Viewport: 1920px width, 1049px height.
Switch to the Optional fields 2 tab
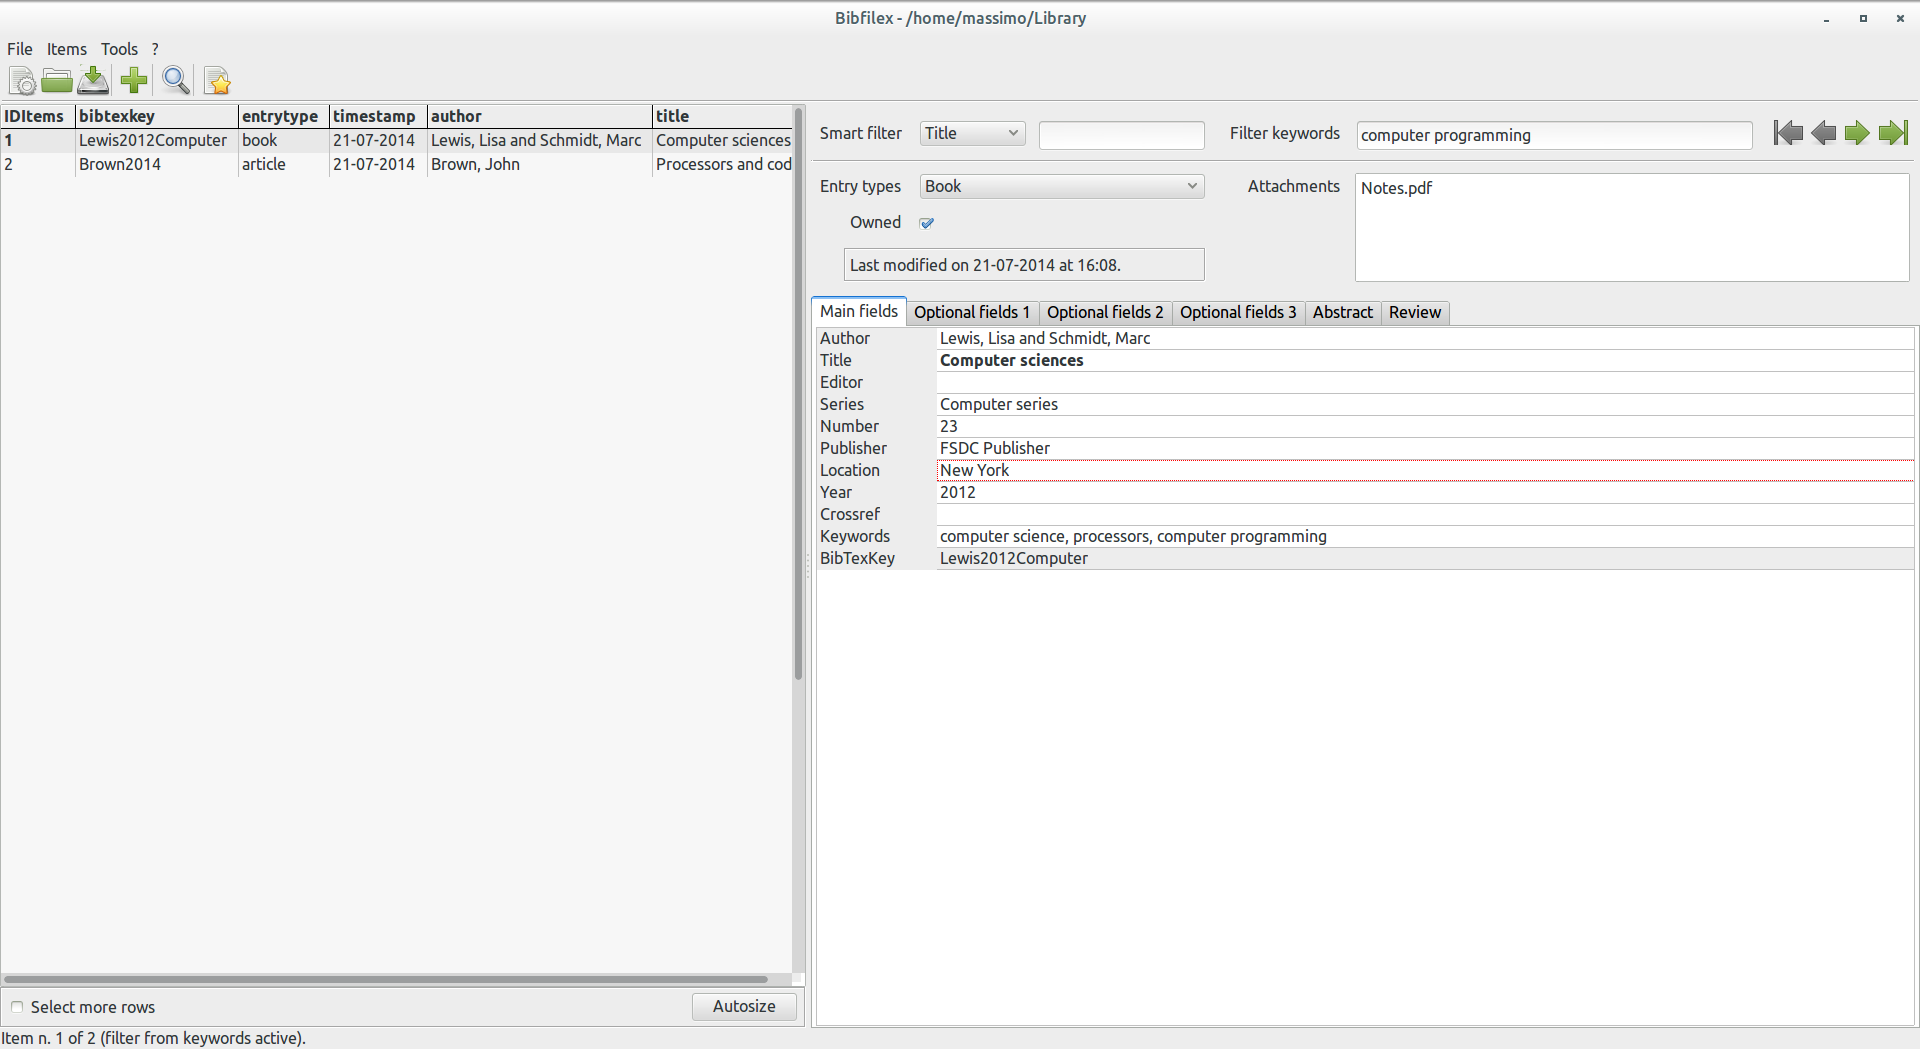coord(1105,312)
